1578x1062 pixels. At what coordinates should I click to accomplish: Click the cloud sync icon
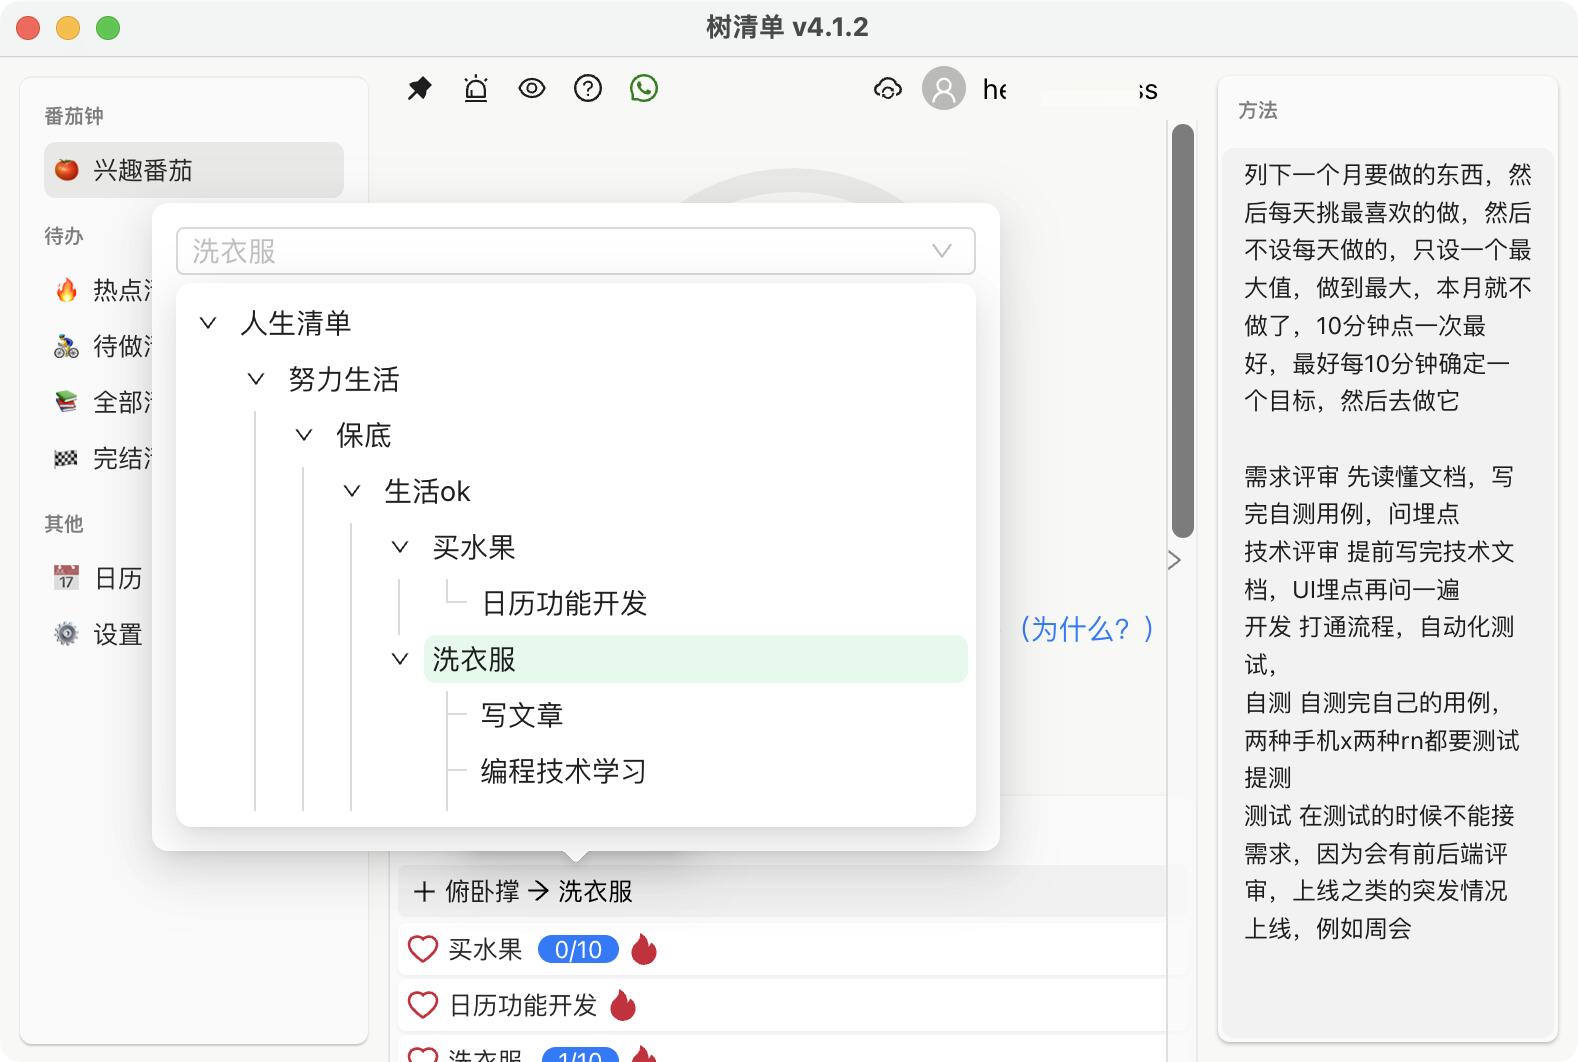click(x=887, y=89)
